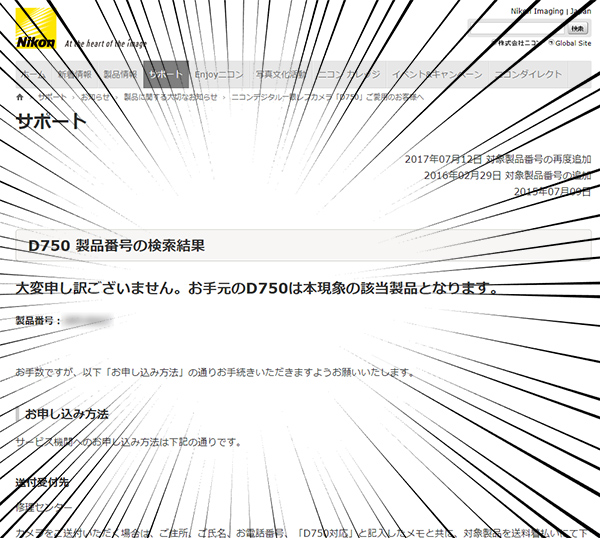This screenshot has width=600, height=538.
Task: Open the ホーム navigation tab
Action: pos(33,74)
